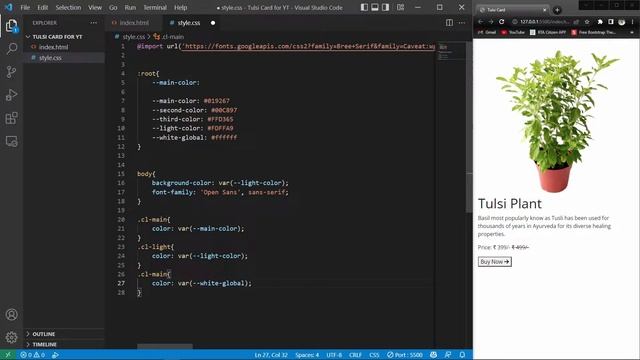Click the notifications bell in status bar
Screen dimensions: 640x360
point(462,355)
